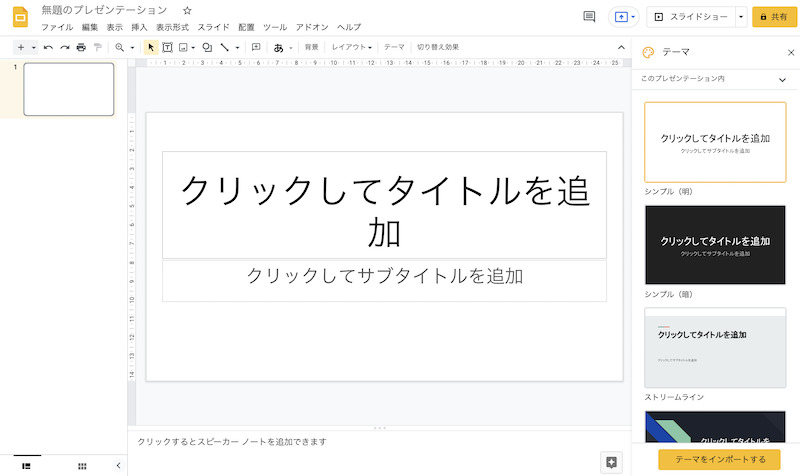Viewport: 800px width, 476px height.
Task: Click the 共有 share button
Action: [x=773, y=17]
